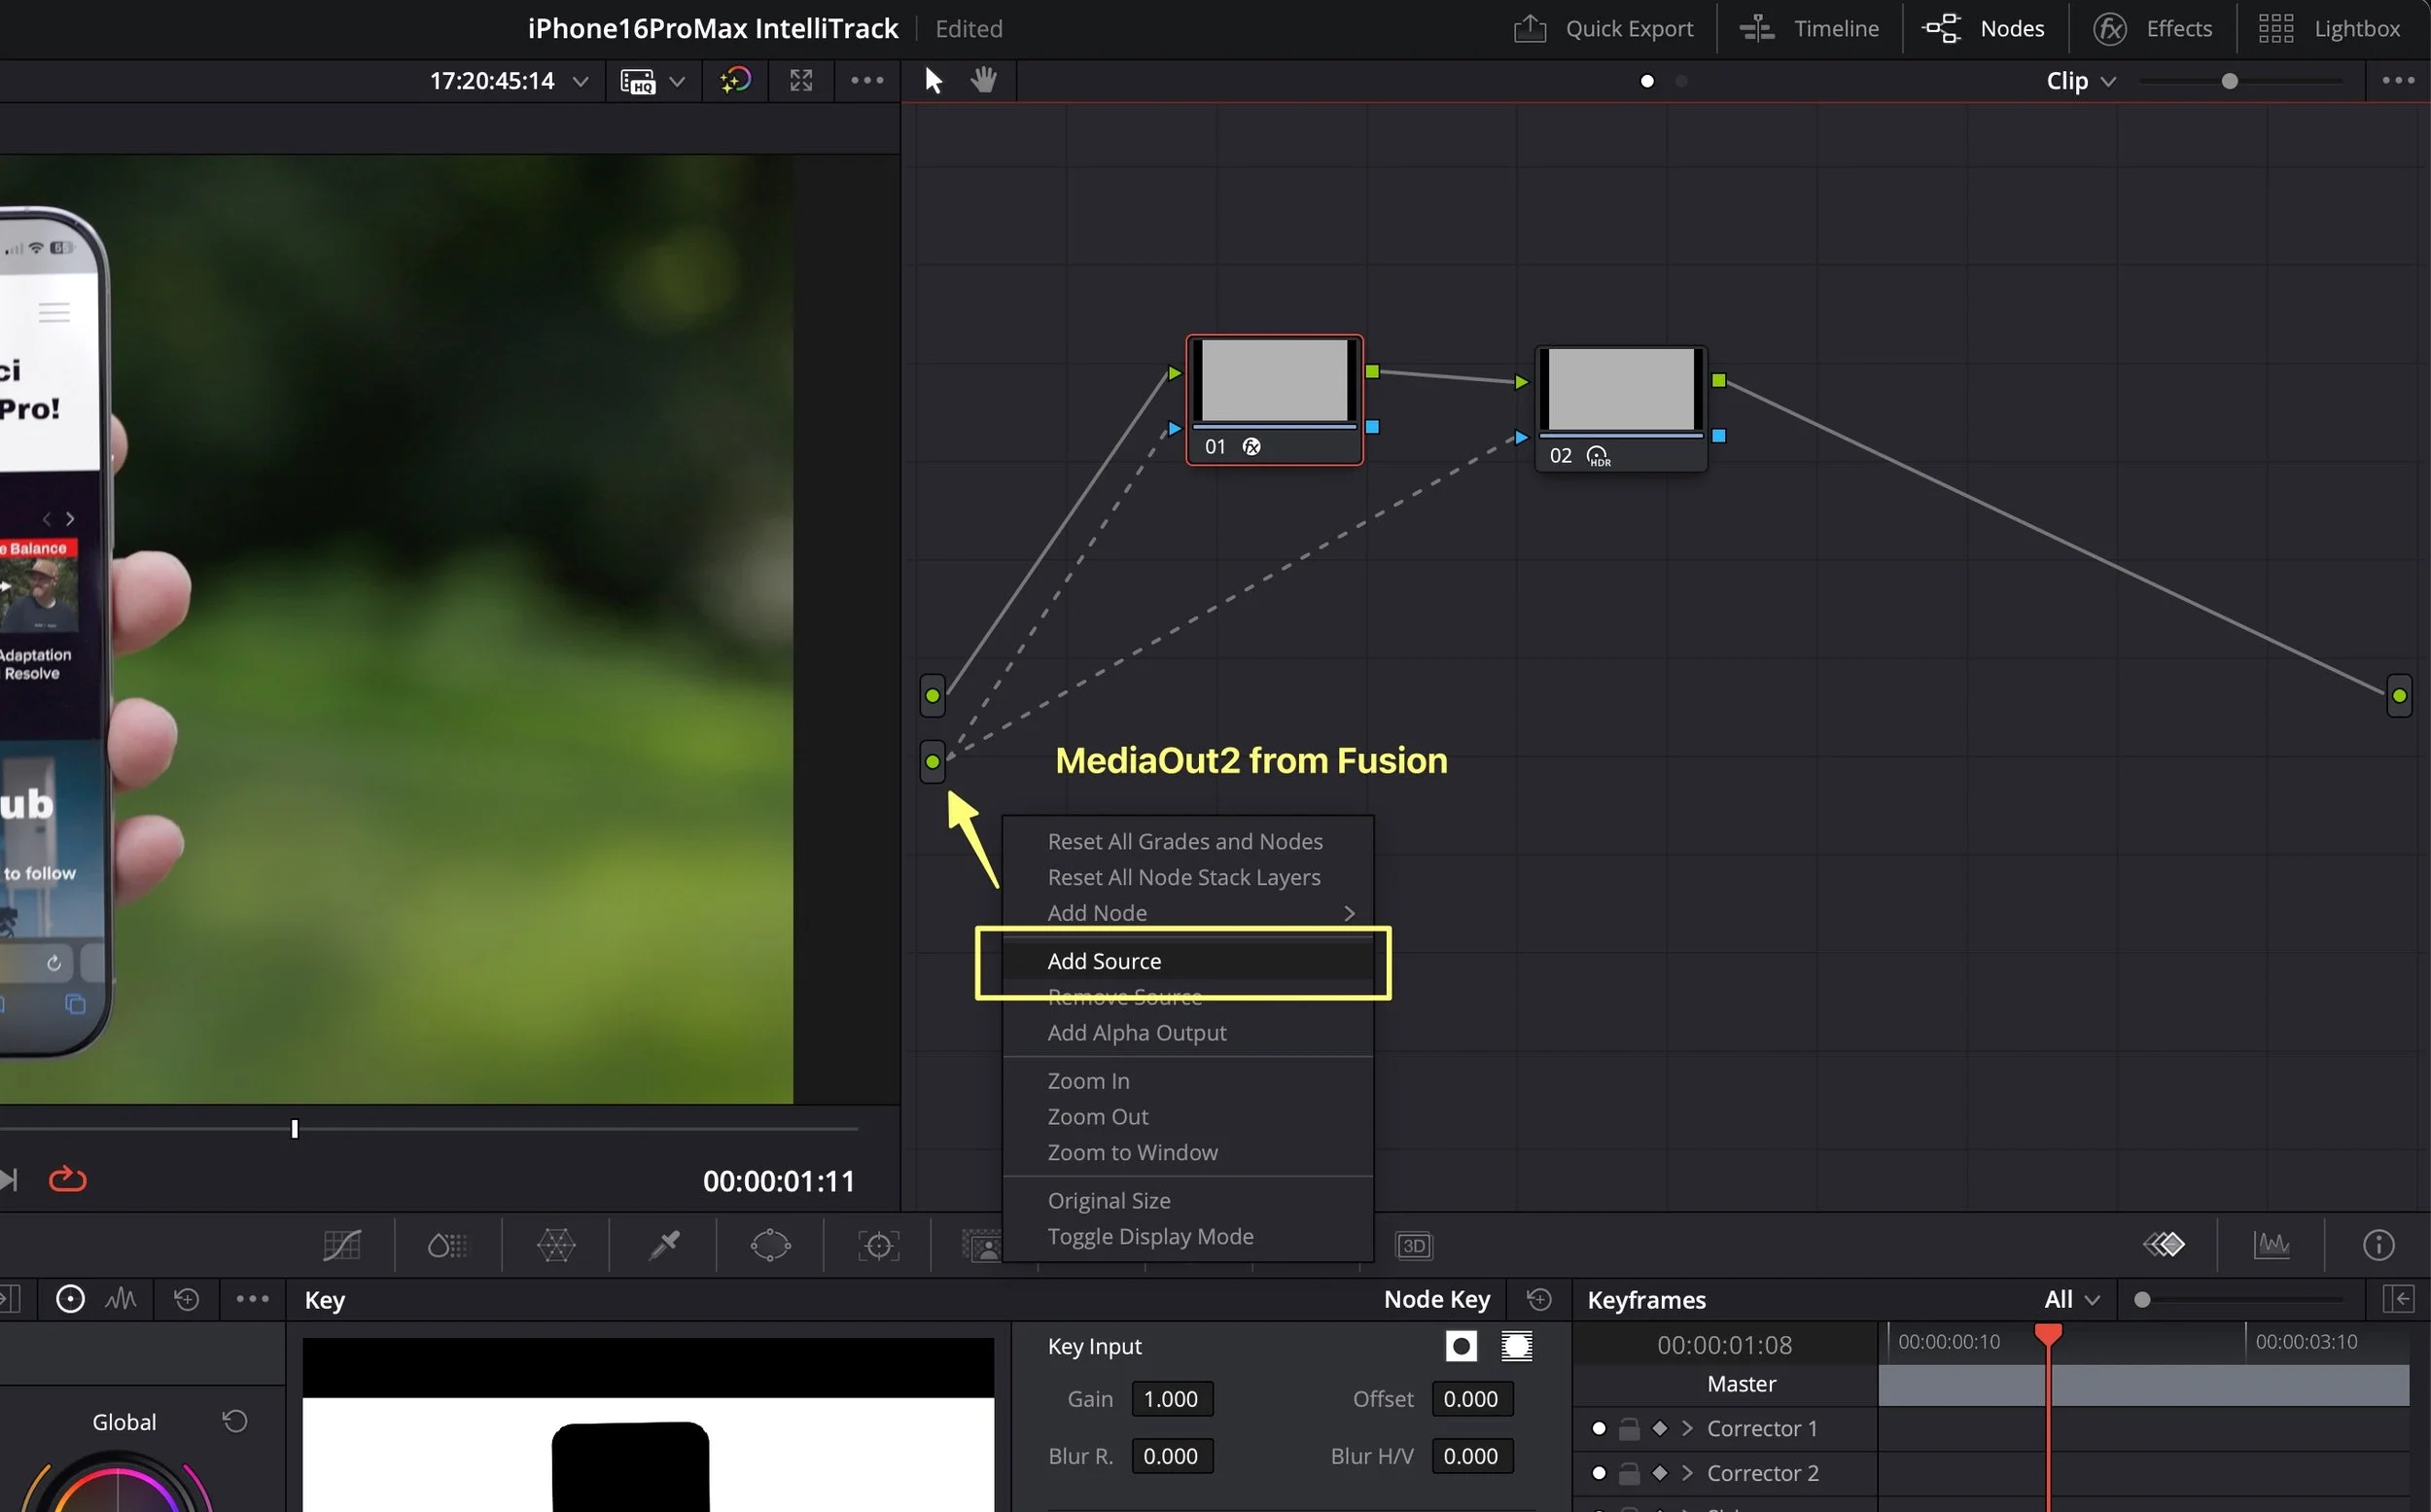Image resolution: width=2431 pixels, height=1512 pixels.
Task: Click the Gain value field
Action: tap(1171, 1399)
